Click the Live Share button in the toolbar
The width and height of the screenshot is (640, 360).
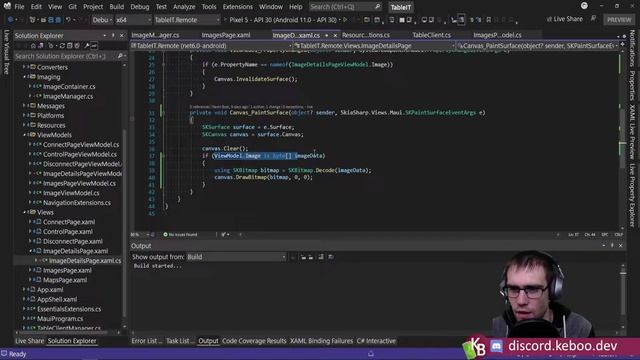pos(564,19)
